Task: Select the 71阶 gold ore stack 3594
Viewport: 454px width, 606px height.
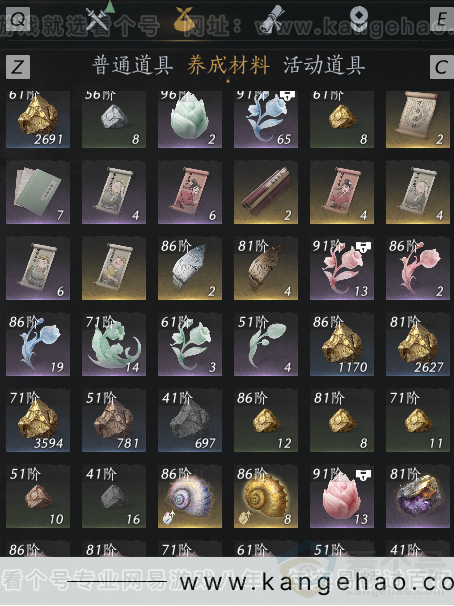Action: [38, 420]
